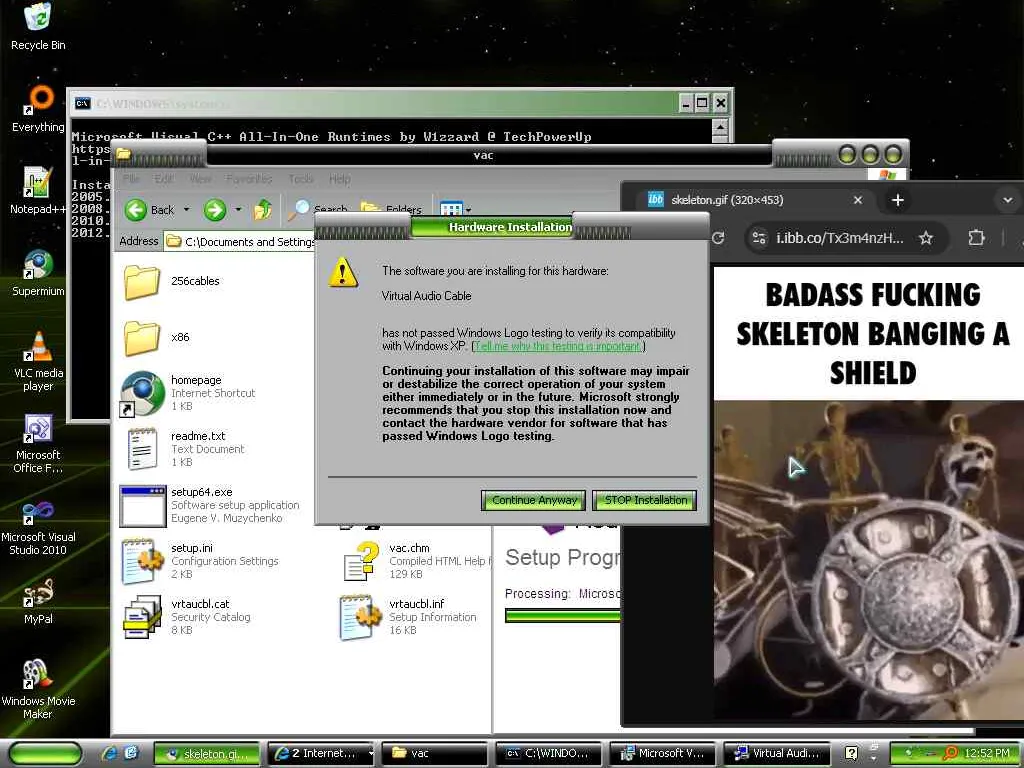
Task: Switch to vac taskbar button
Action: coord(435,753)
